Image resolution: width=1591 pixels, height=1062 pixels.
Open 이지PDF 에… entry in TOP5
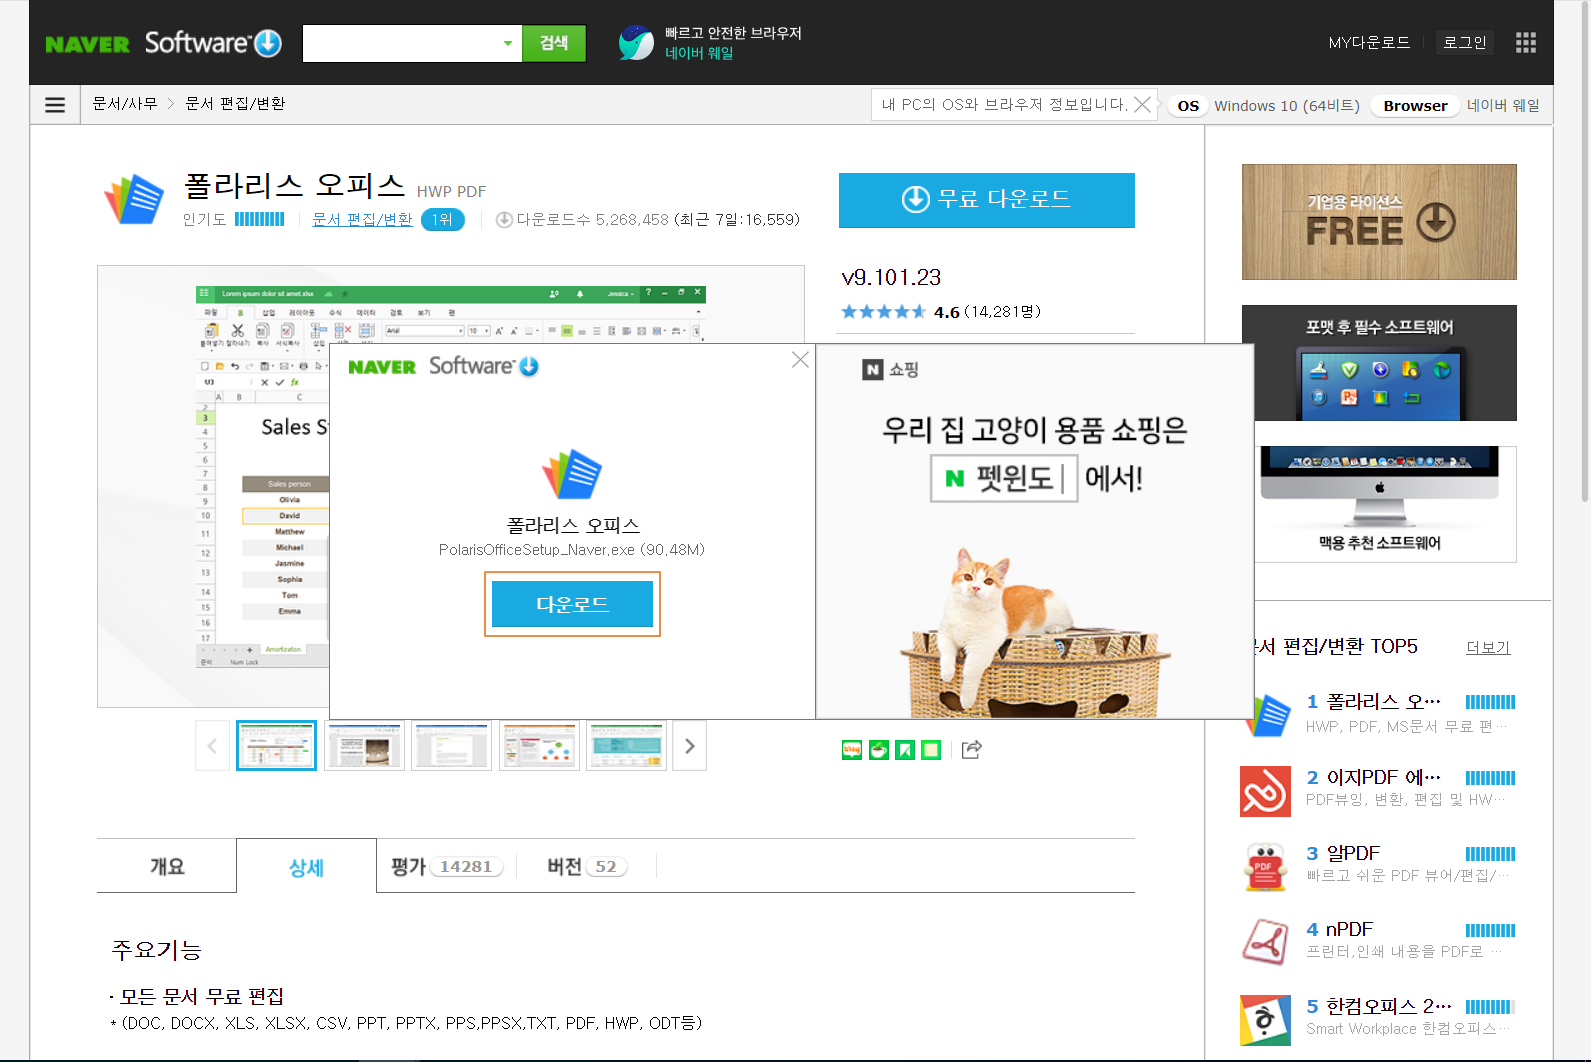click(1383, 777)
